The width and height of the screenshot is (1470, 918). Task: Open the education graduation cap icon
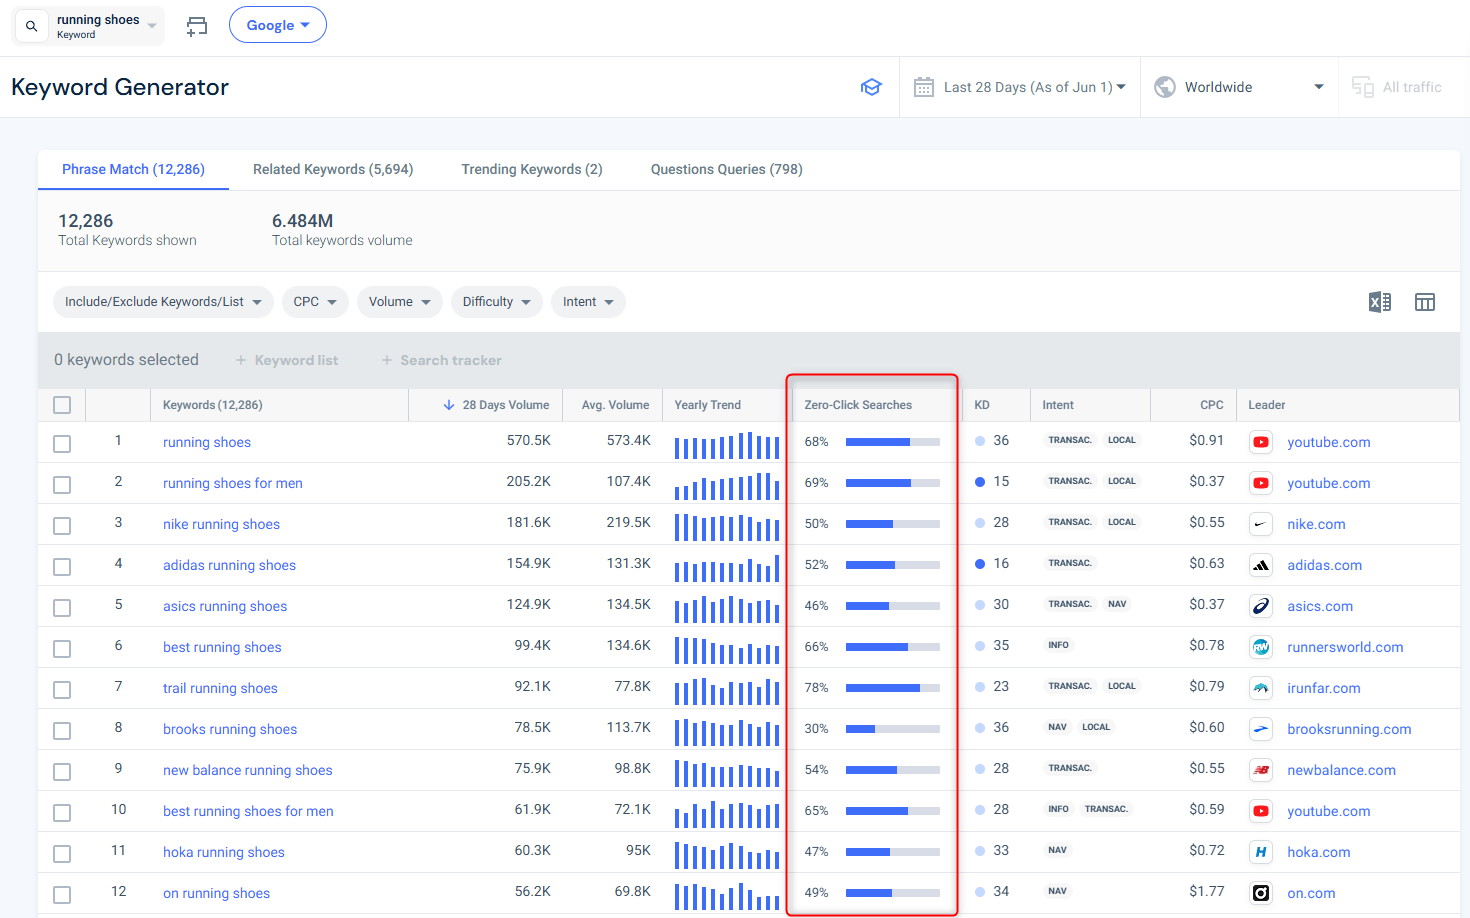click(x=871, y=87)
